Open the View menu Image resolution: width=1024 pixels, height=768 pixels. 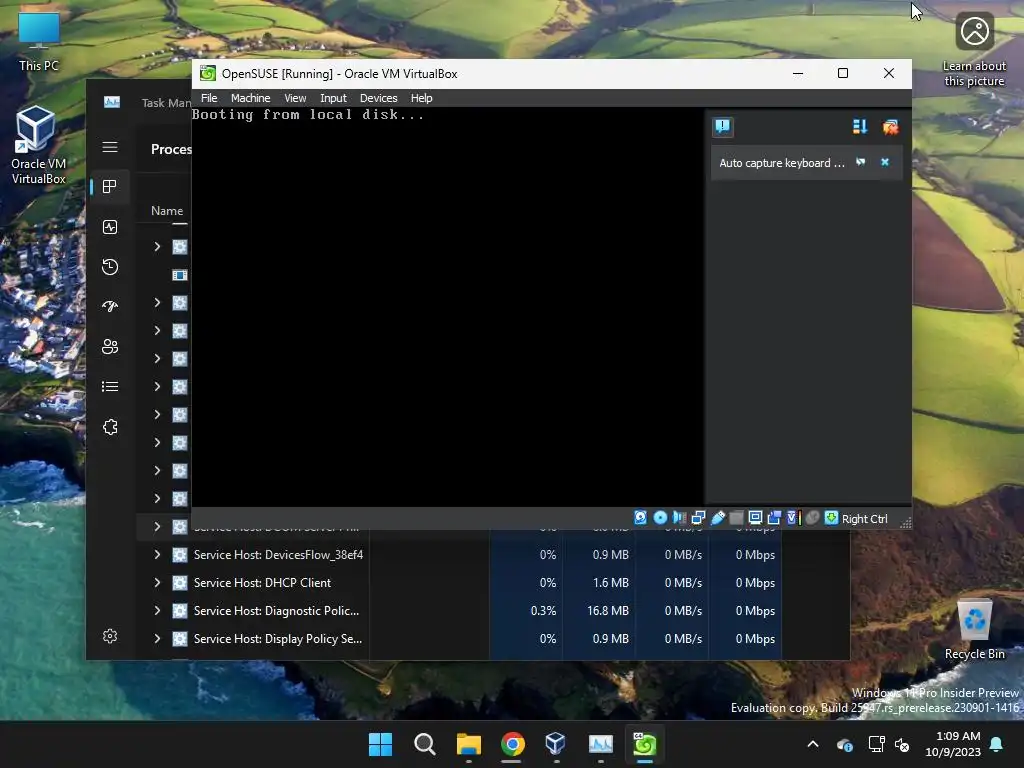coord(295,98)
